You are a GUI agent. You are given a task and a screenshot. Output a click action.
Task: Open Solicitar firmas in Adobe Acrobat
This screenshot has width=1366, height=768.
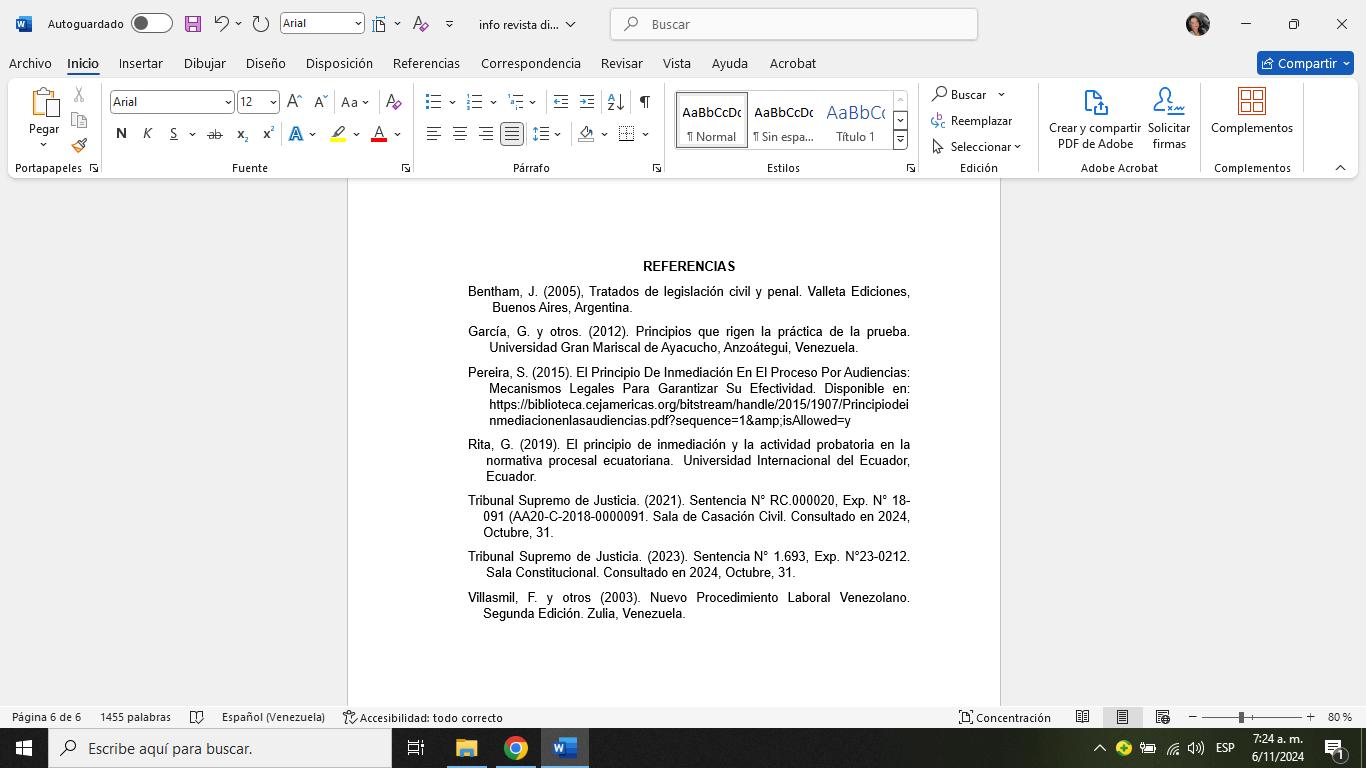[x=1169, y=119]
